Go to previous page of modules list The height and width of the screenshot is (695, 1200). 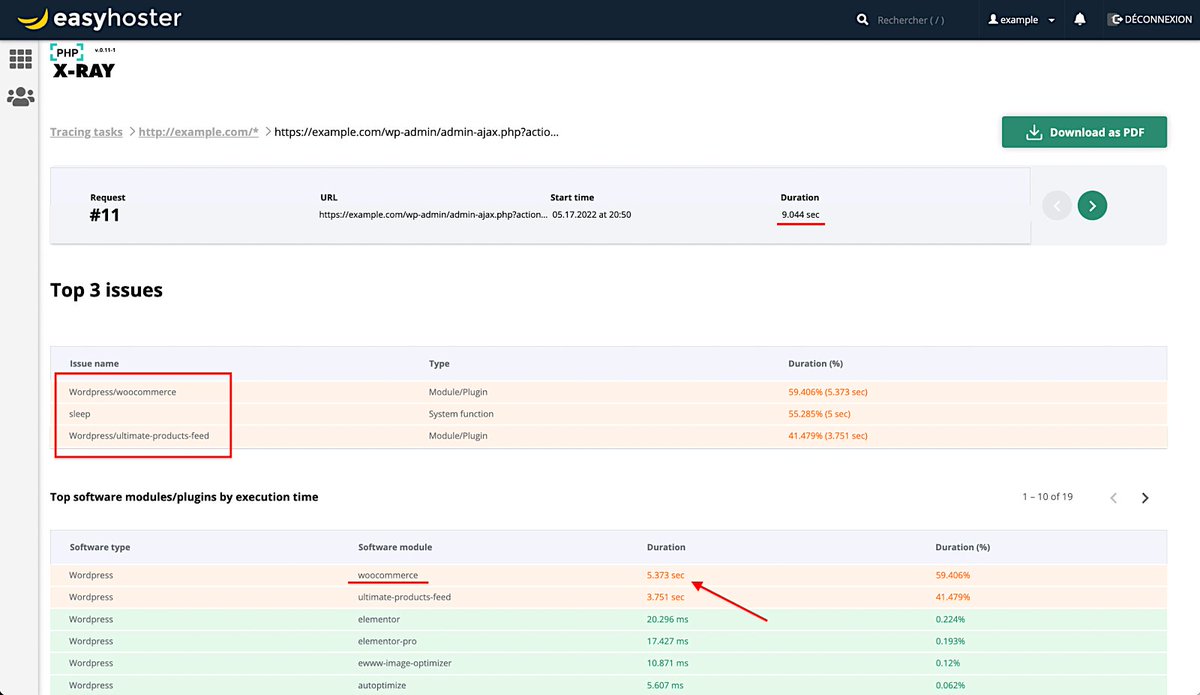click(1113, 498)
